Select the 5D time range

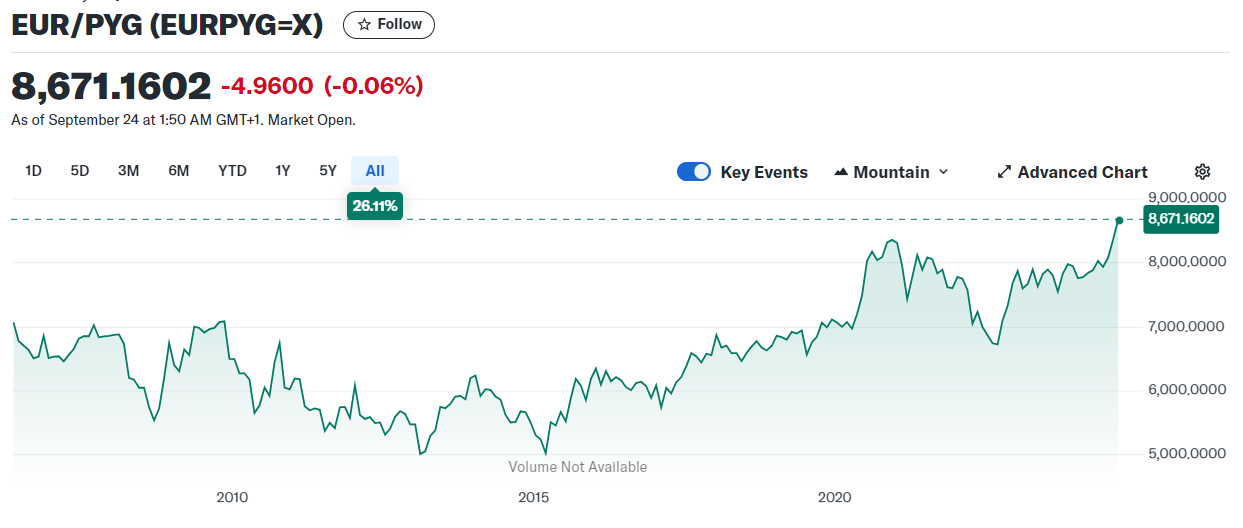[80, 171]
